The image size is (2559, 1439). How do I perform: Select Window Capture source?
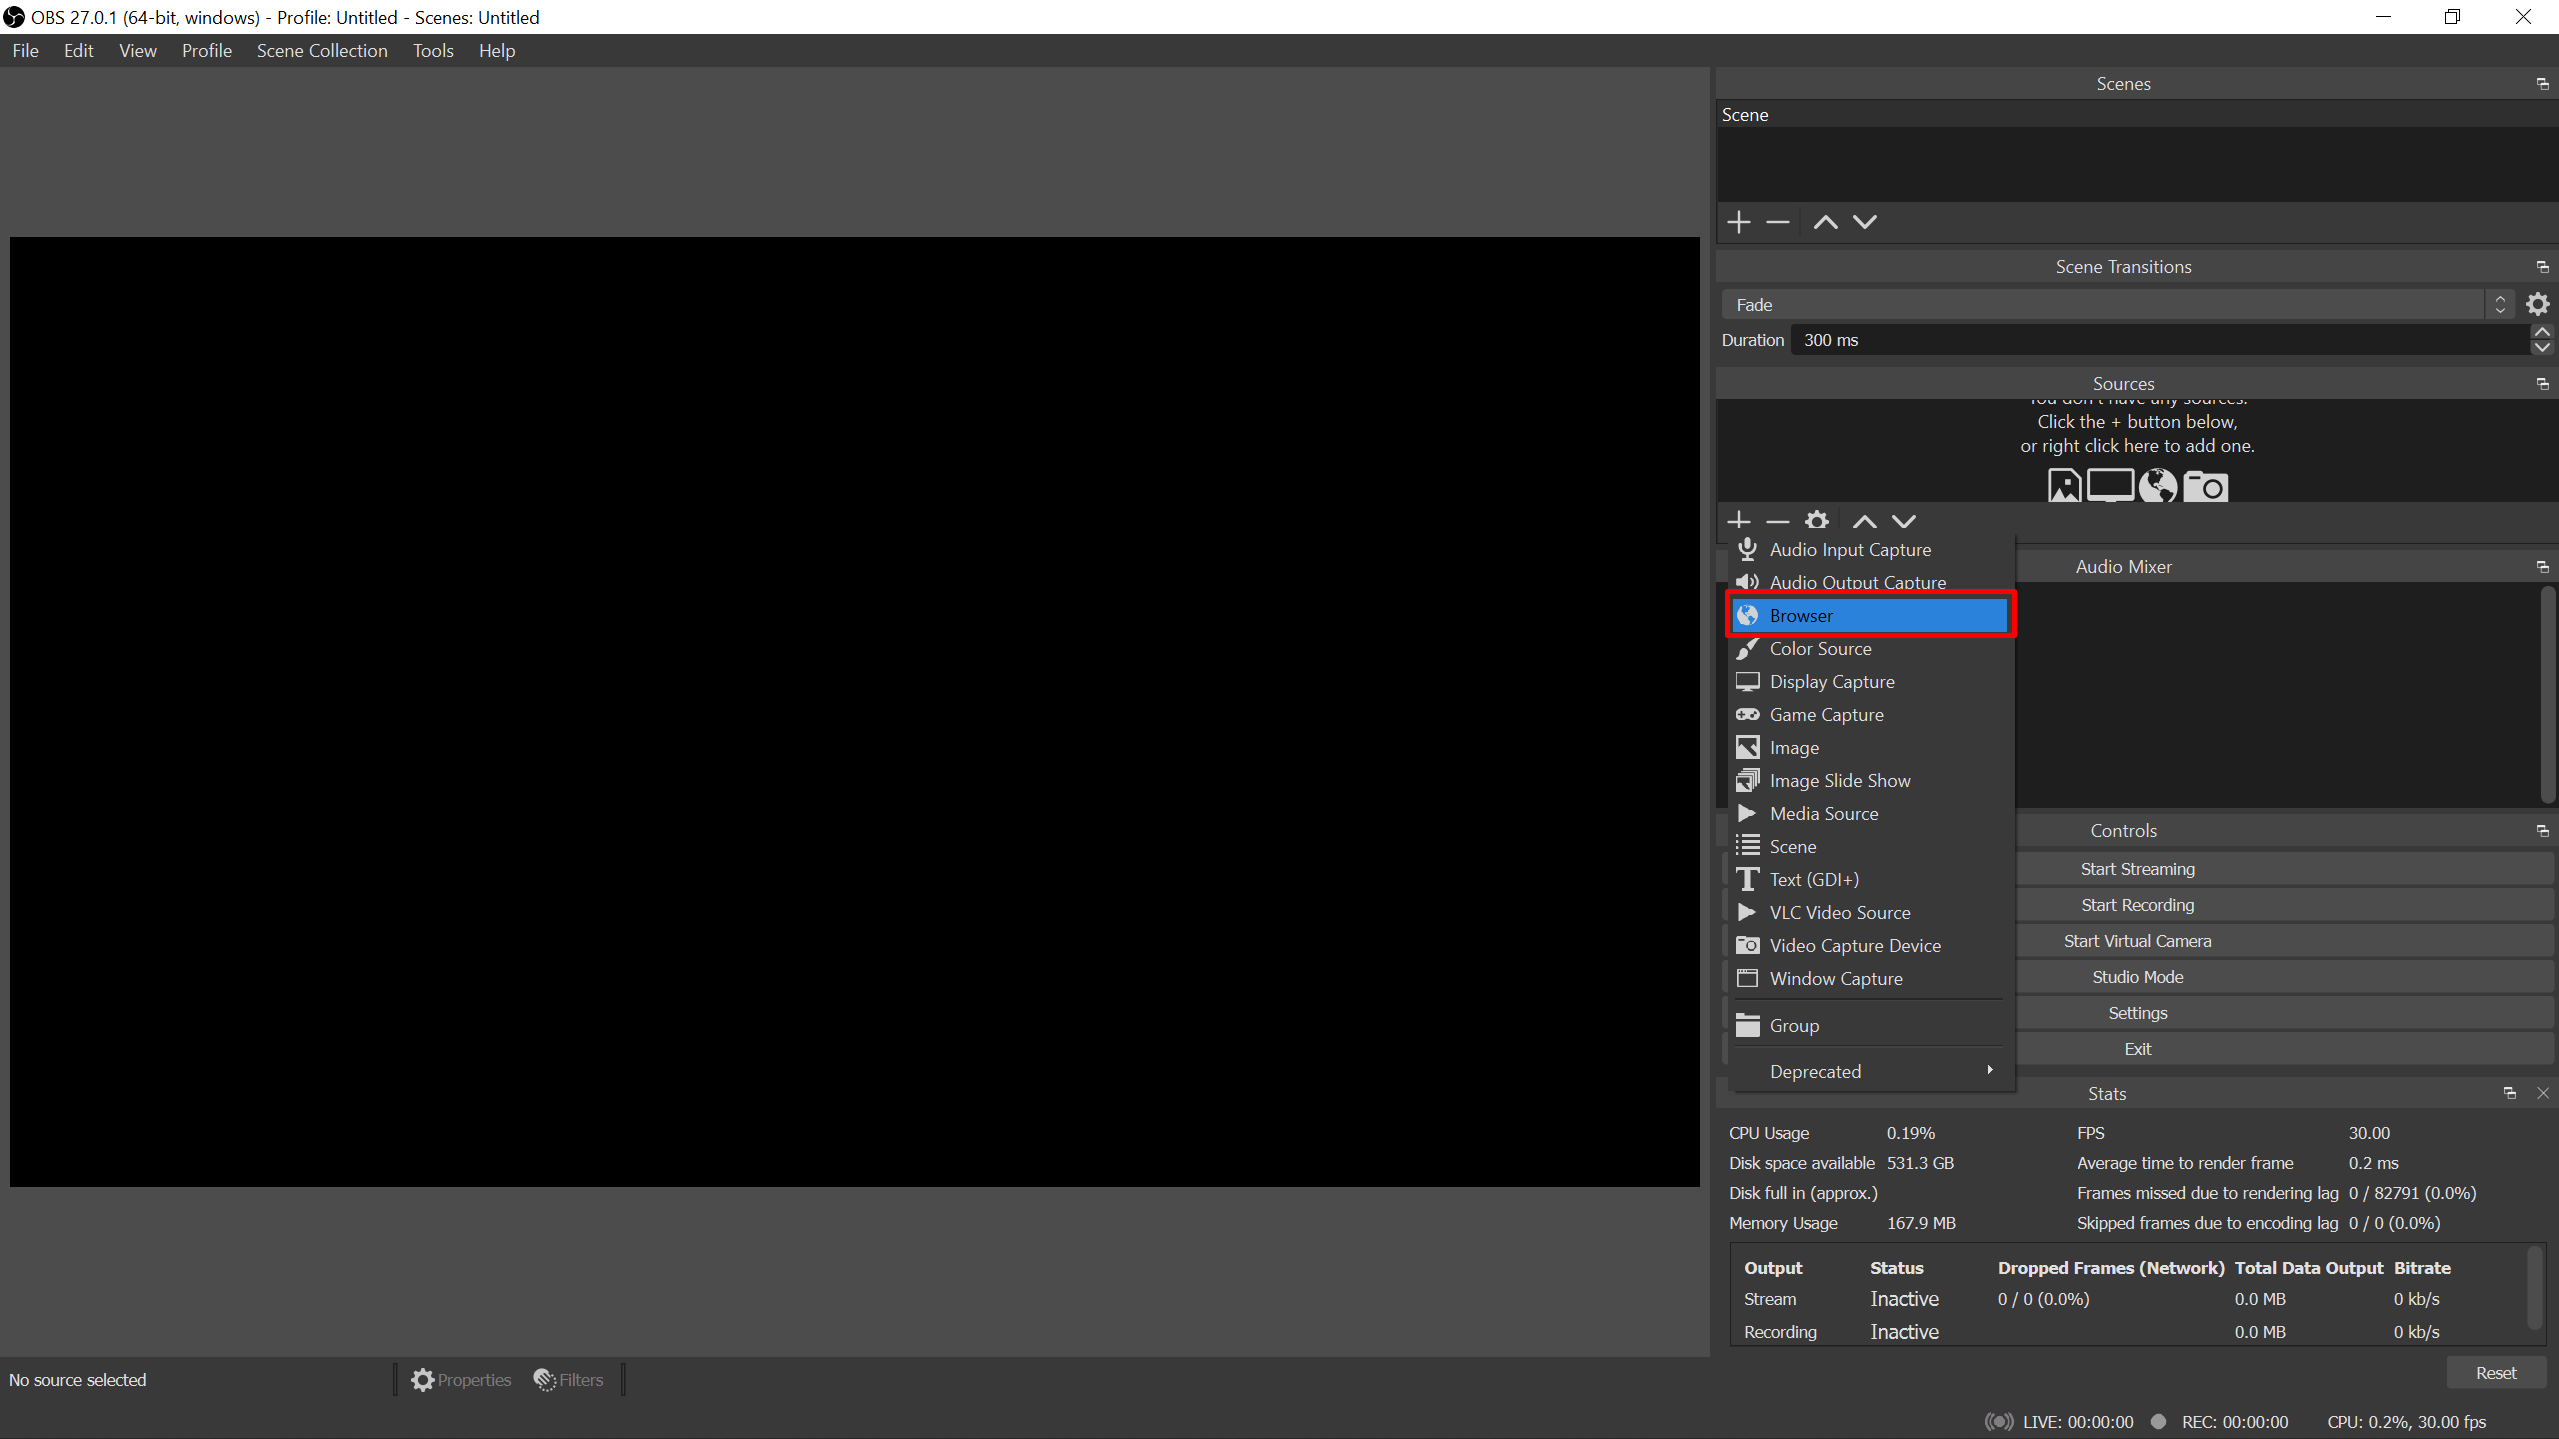(1870, 978)
